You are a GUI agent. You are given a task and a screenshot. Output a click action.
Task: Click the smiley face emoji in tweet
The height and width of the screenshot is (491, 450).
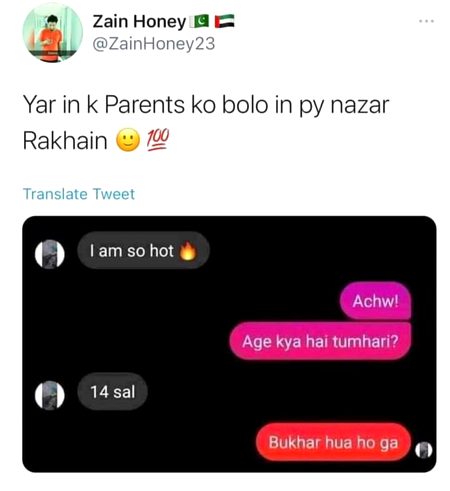pyautogui.click(x=128, y=140)
